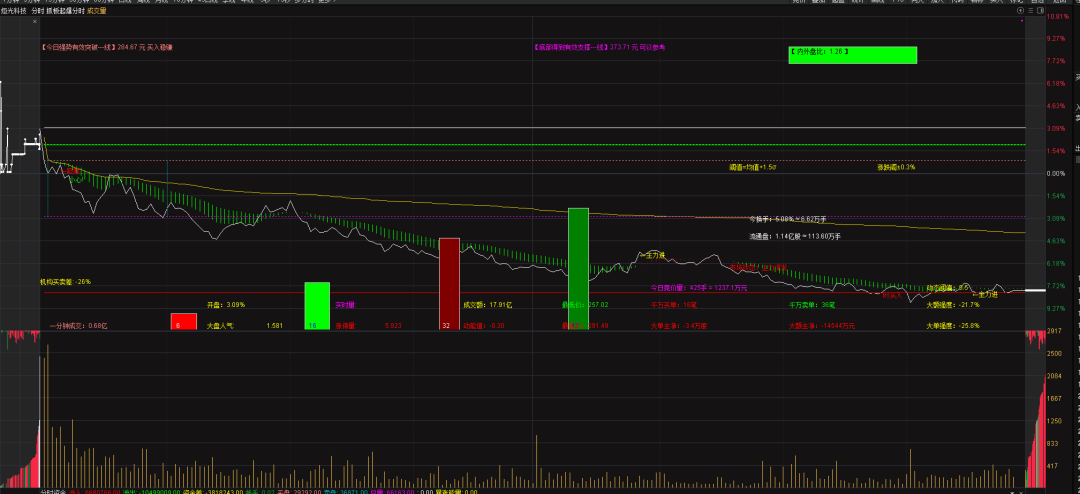Click the 2917 volume axis label
1080x494 pixels.
pyautogui.click(x=1054, y=332)
